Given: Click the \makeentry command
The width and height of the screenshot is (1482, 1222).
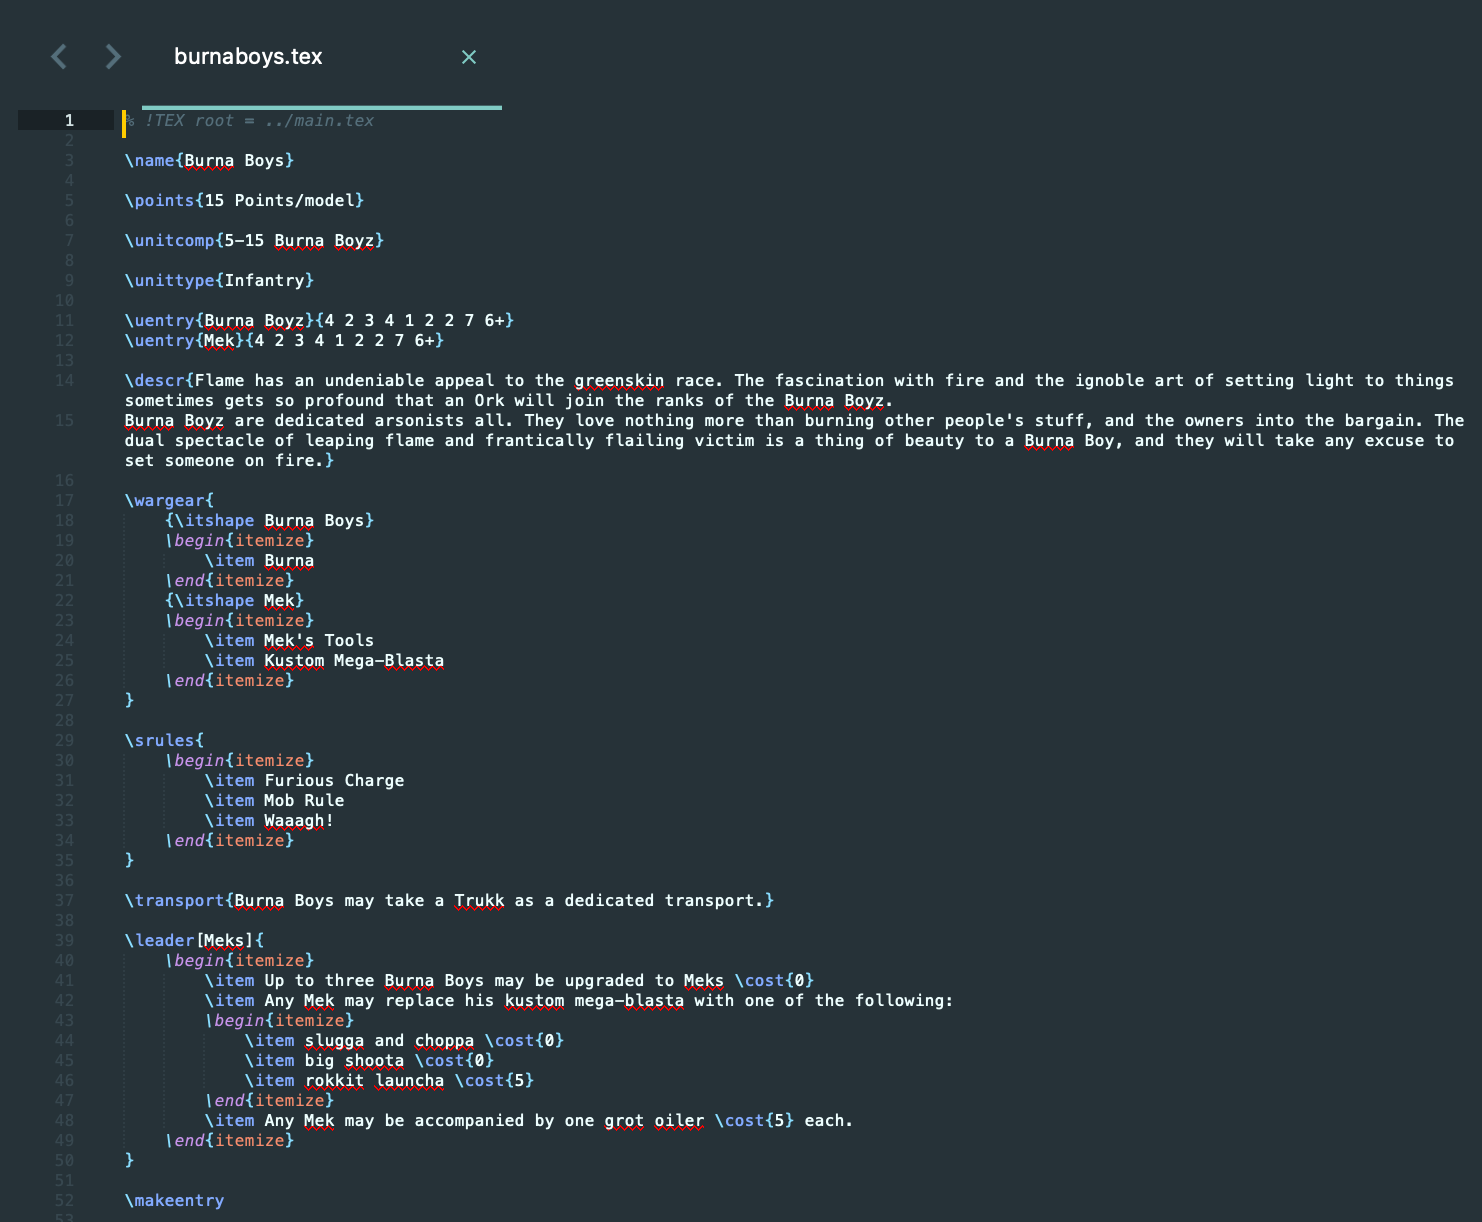Looking at the screenshot, I should point(174,1201).
